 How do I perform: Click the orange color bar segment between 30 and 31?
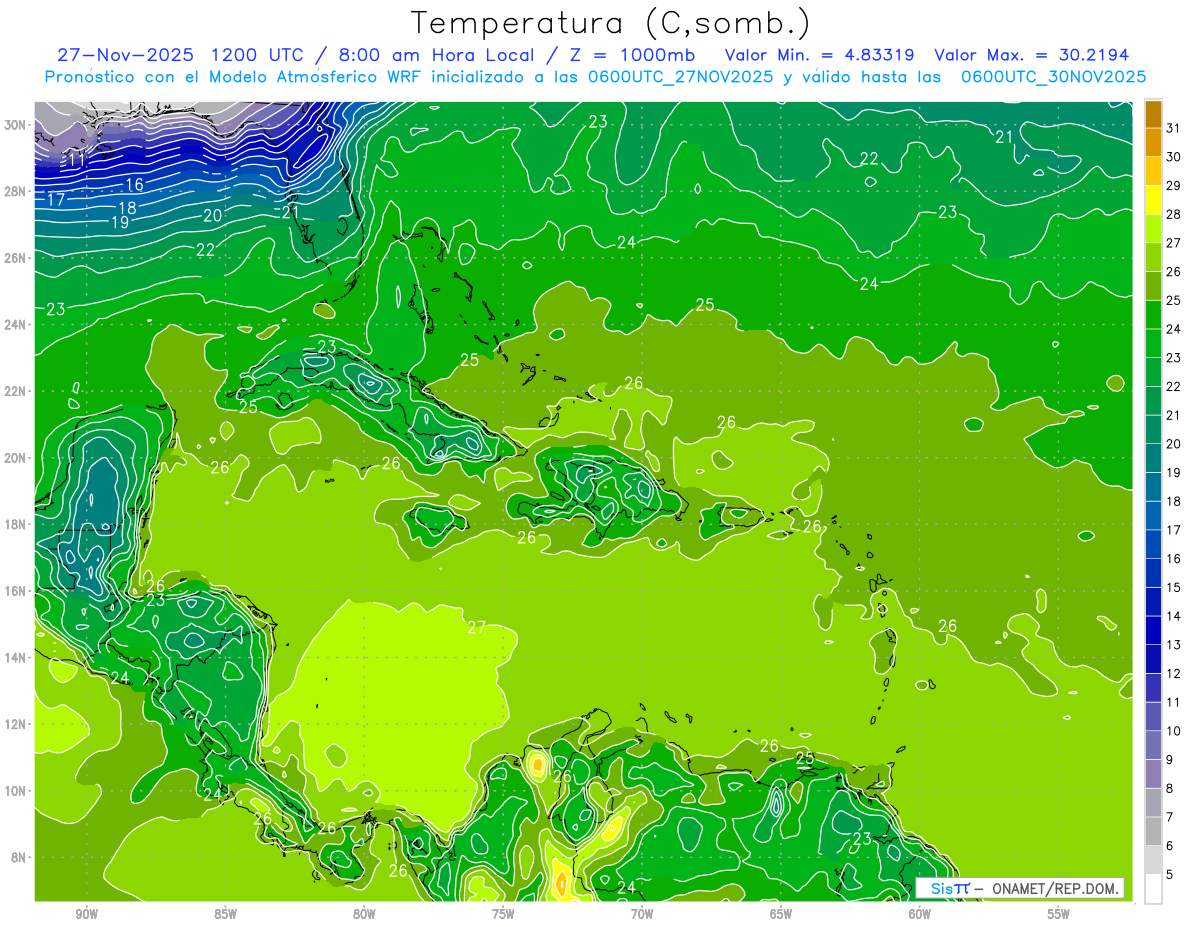[x=1153, y=142]
